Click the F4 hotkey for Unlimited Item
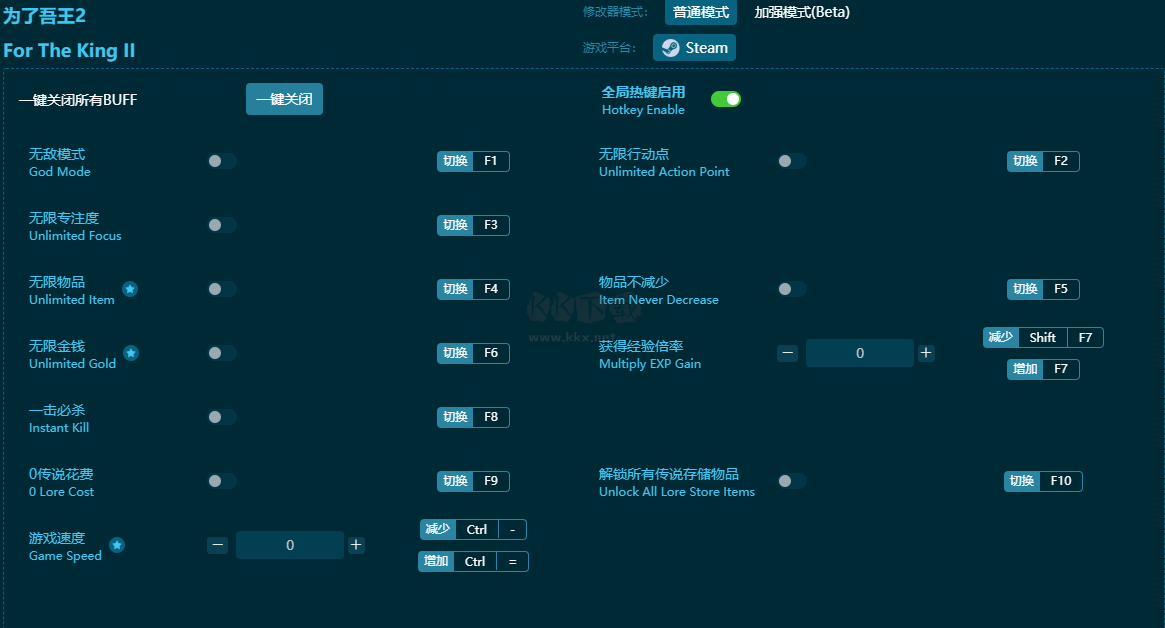This screenshot has height=628, width=1165. coord(473,289)
